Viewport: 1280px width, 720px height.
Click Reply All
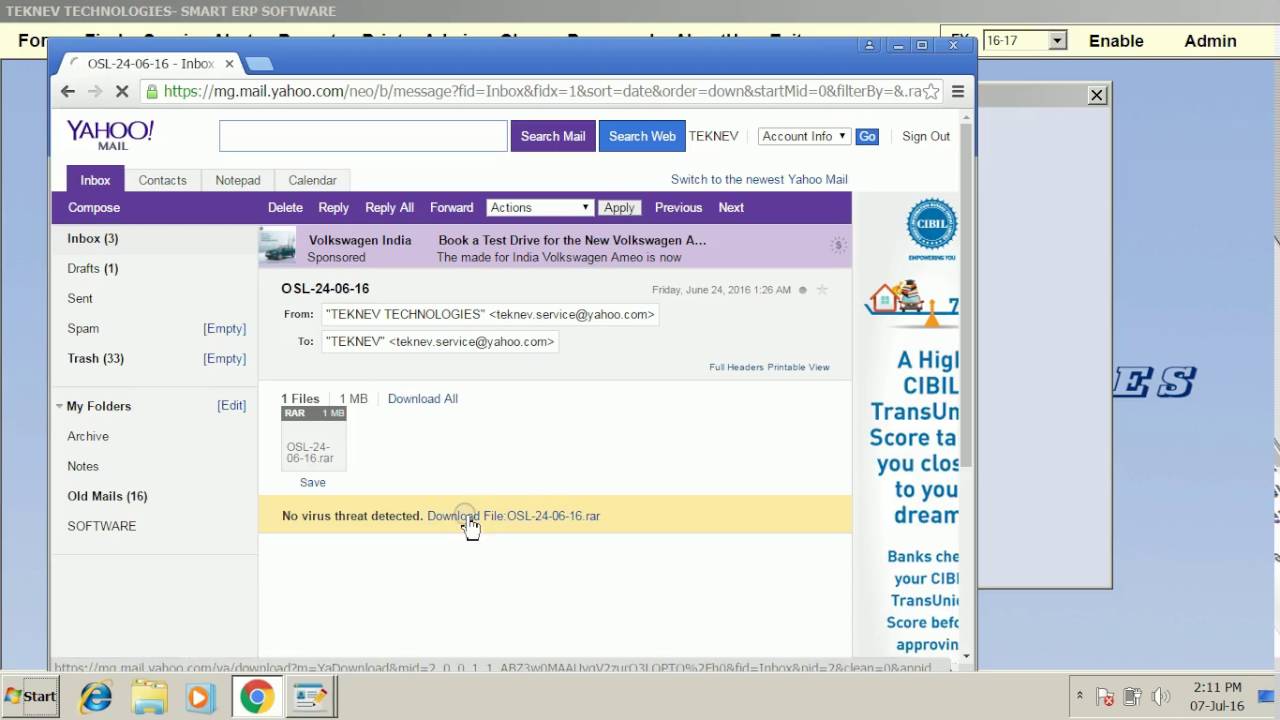coord(389,207)
